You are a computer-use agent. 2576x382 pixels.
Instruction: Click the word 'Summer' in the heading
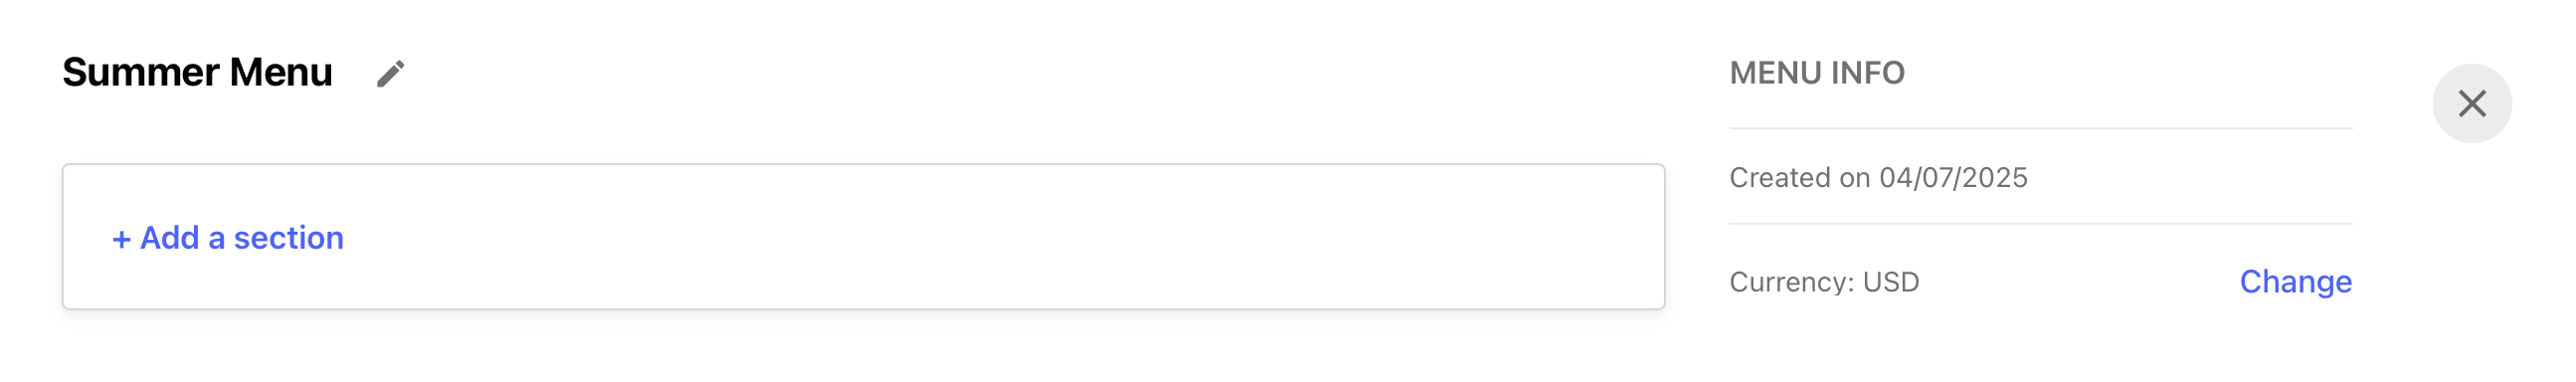141,73
